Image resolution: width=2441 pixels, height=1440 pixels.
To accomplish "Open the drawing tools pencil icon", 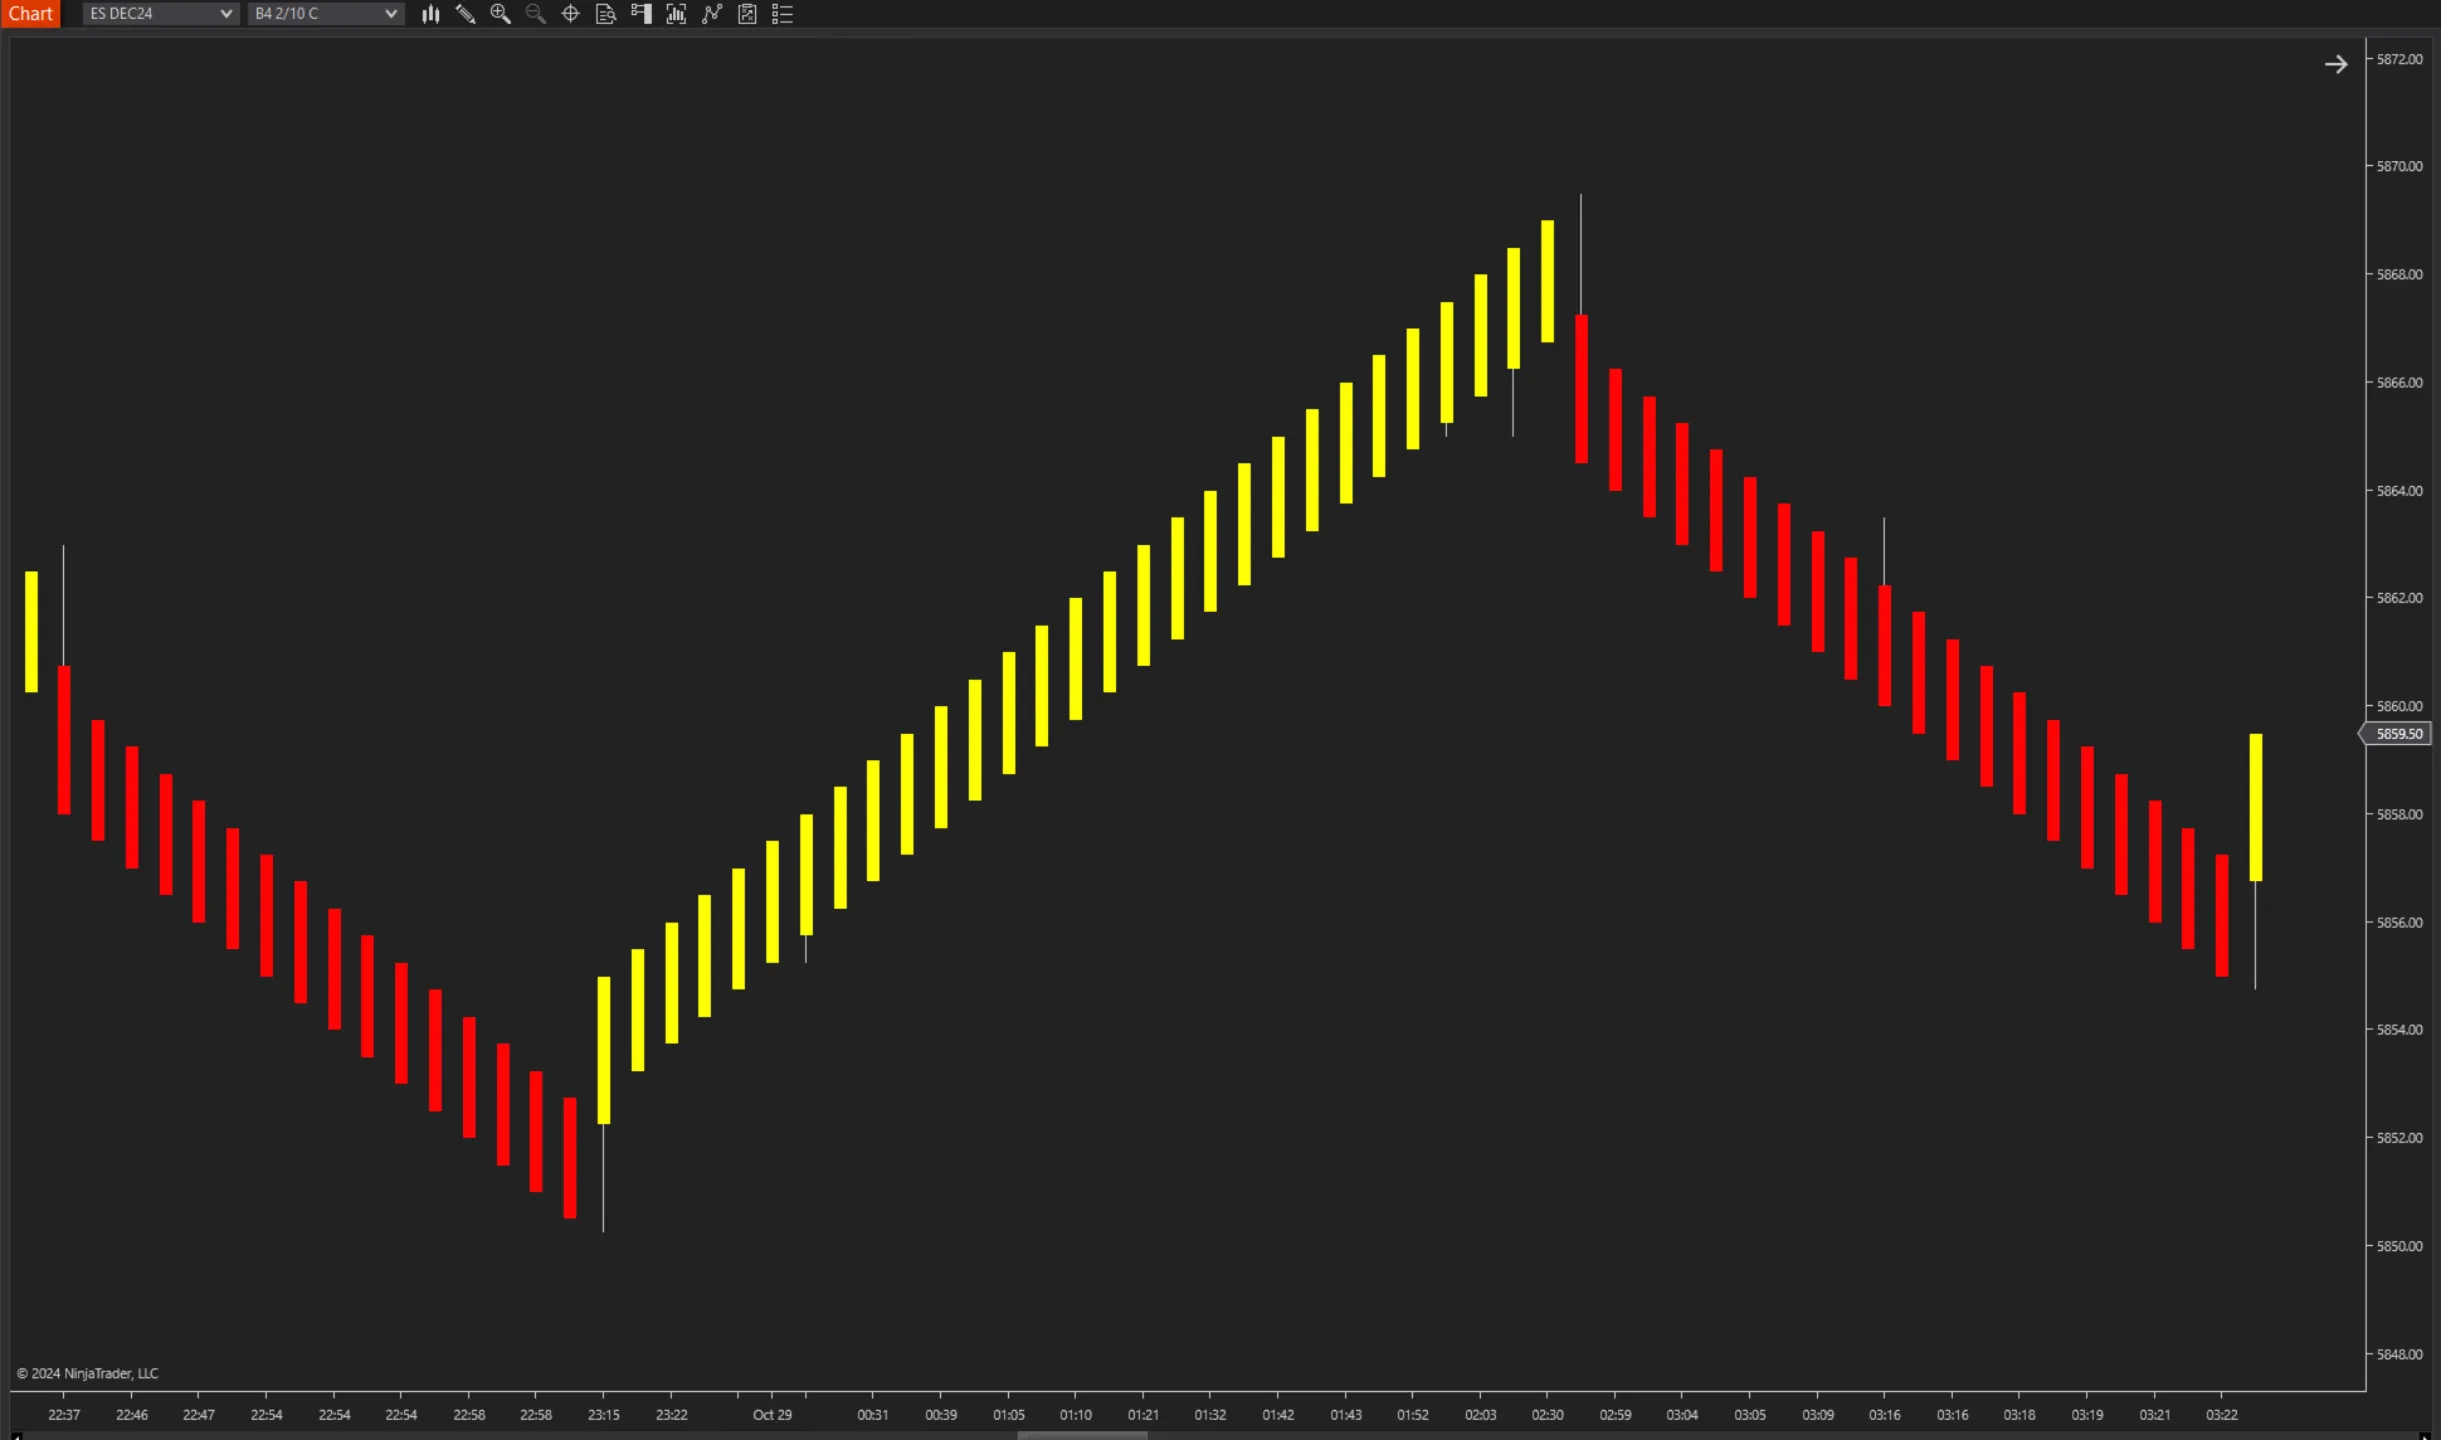I will [465, 13].
